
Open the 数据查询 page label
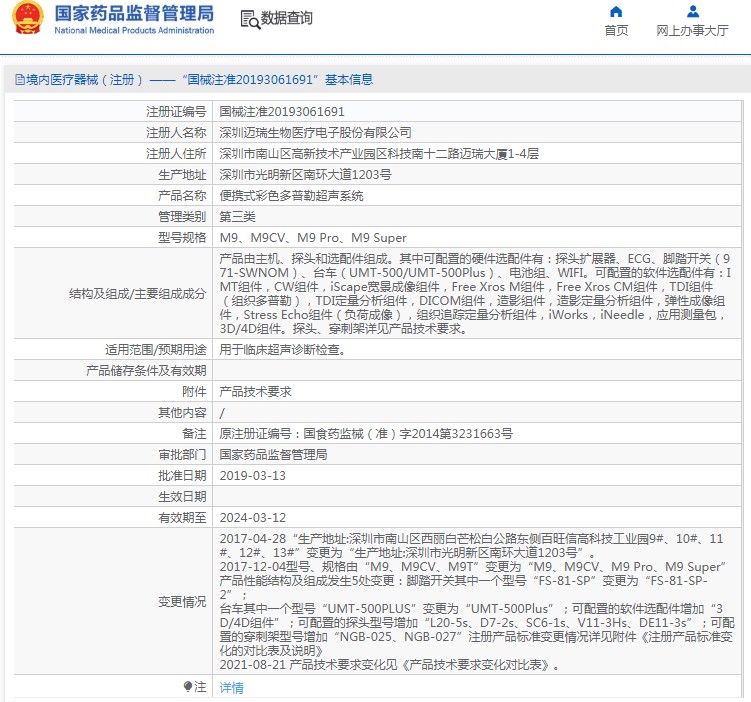tap(286, 19)
